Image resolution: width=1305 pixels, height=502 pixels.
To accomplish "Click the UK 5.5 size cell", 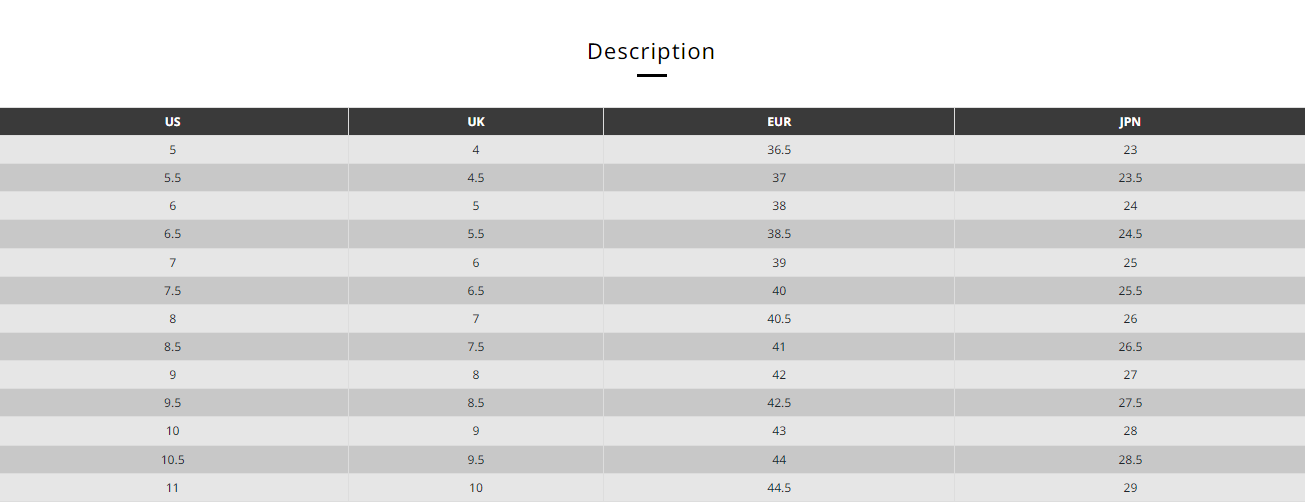I will coord(476,234).
